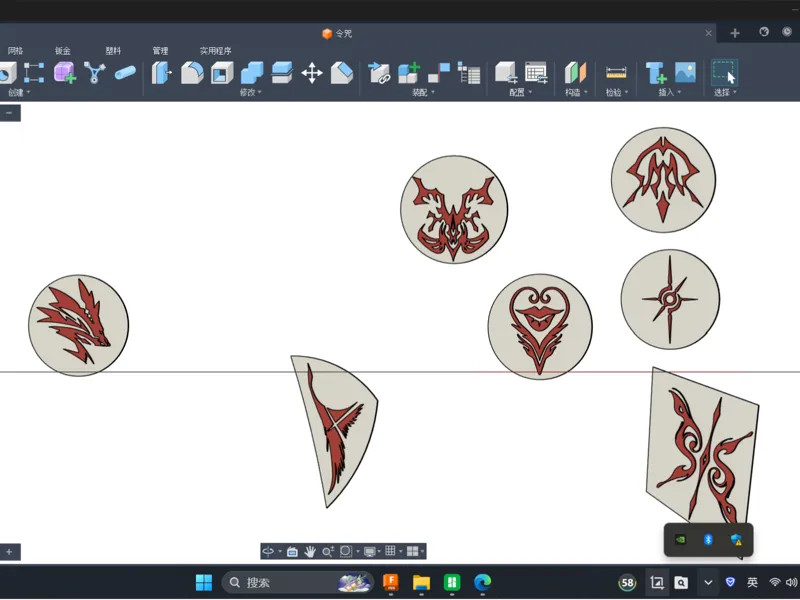Screen dimensions: 800x600
Task: Close the 令咒 document tab
Action: point(708,33)
